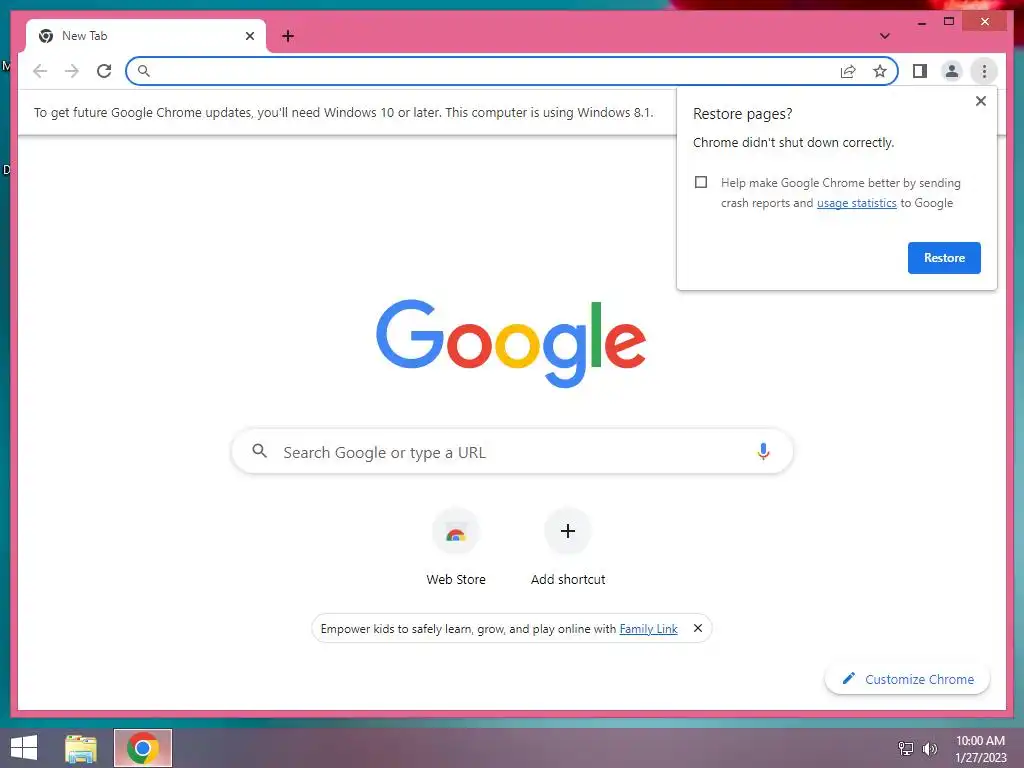Select the New Tab tab
The image size is (1024, 768).
pos(146,36)
